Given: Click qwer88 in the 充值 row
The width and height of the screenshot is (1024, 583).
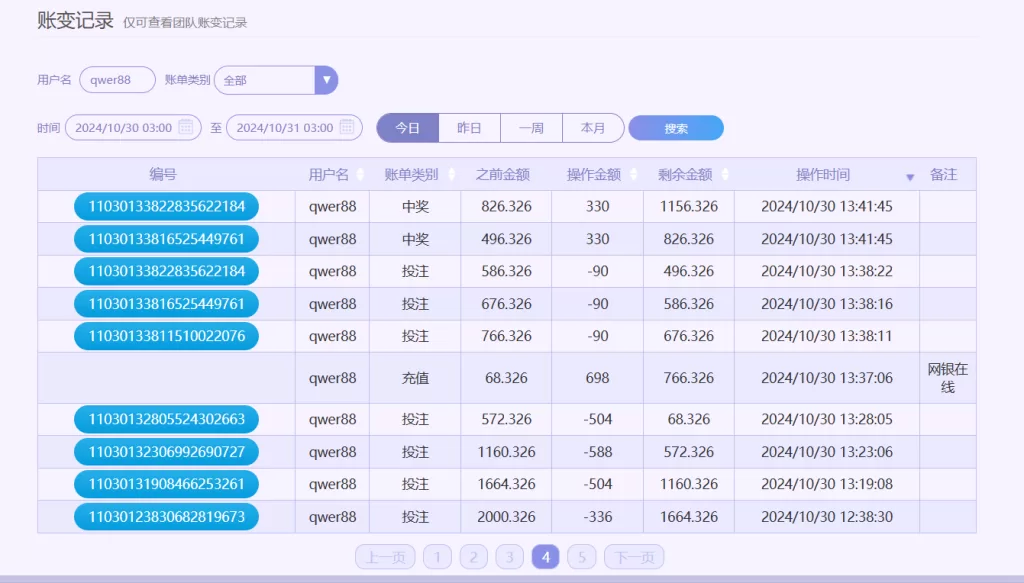Looking at the screenshot, I should [x=332, y=378].
